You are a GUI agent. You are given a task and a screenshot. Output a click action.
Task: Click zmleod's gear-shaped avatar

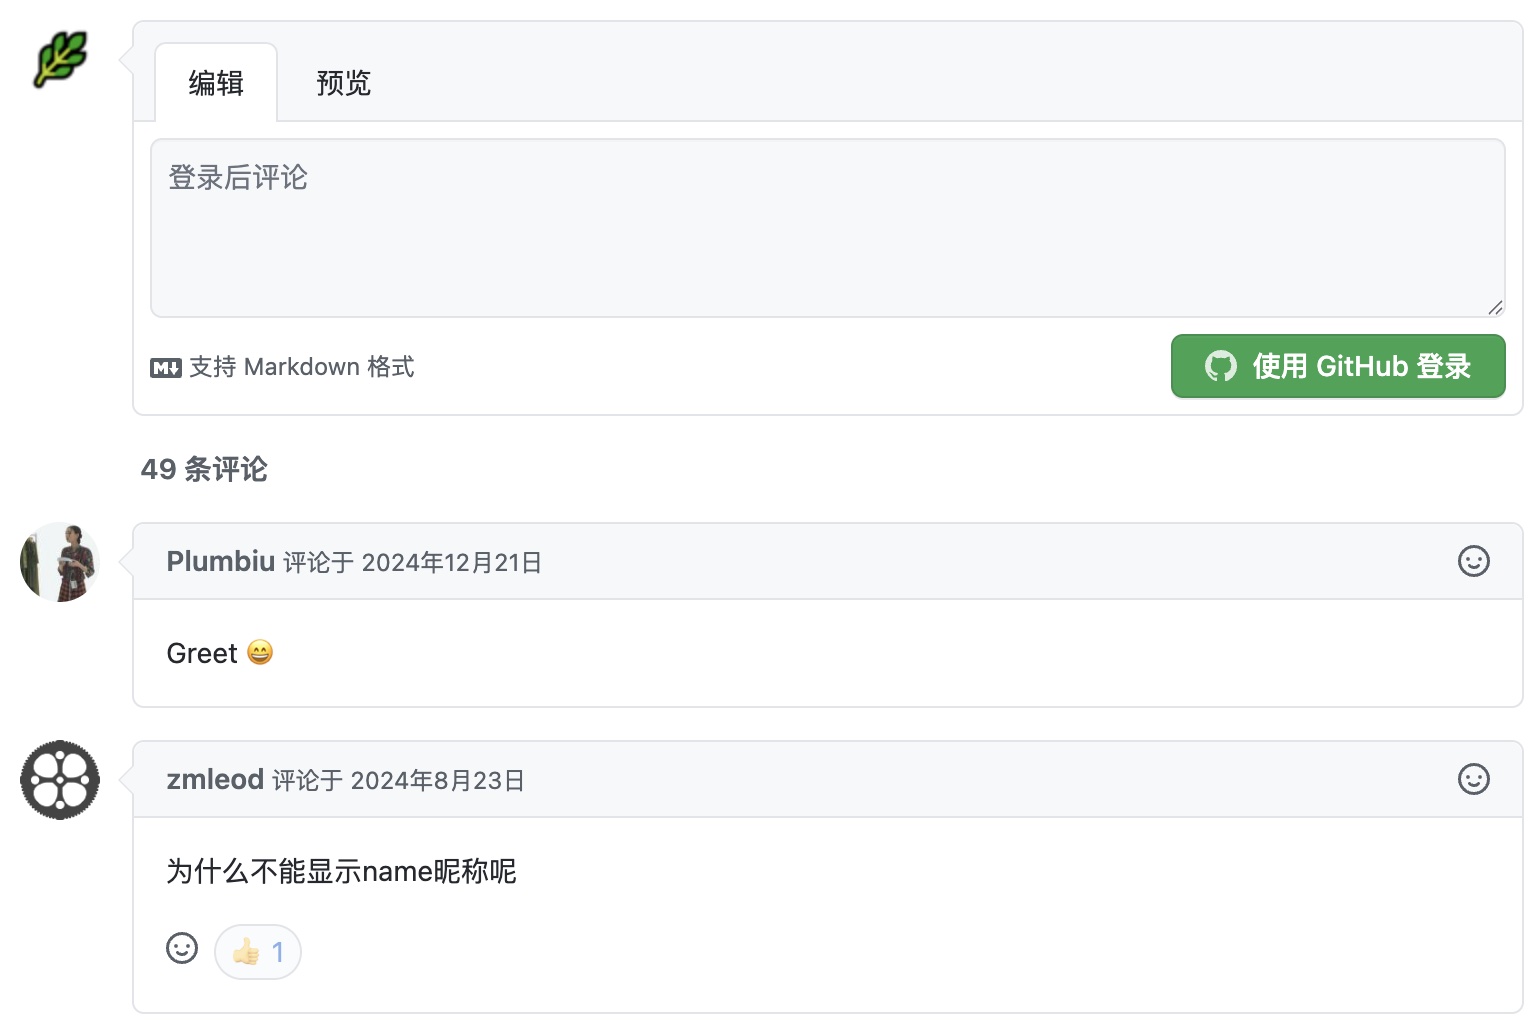(x=60, y=780)
